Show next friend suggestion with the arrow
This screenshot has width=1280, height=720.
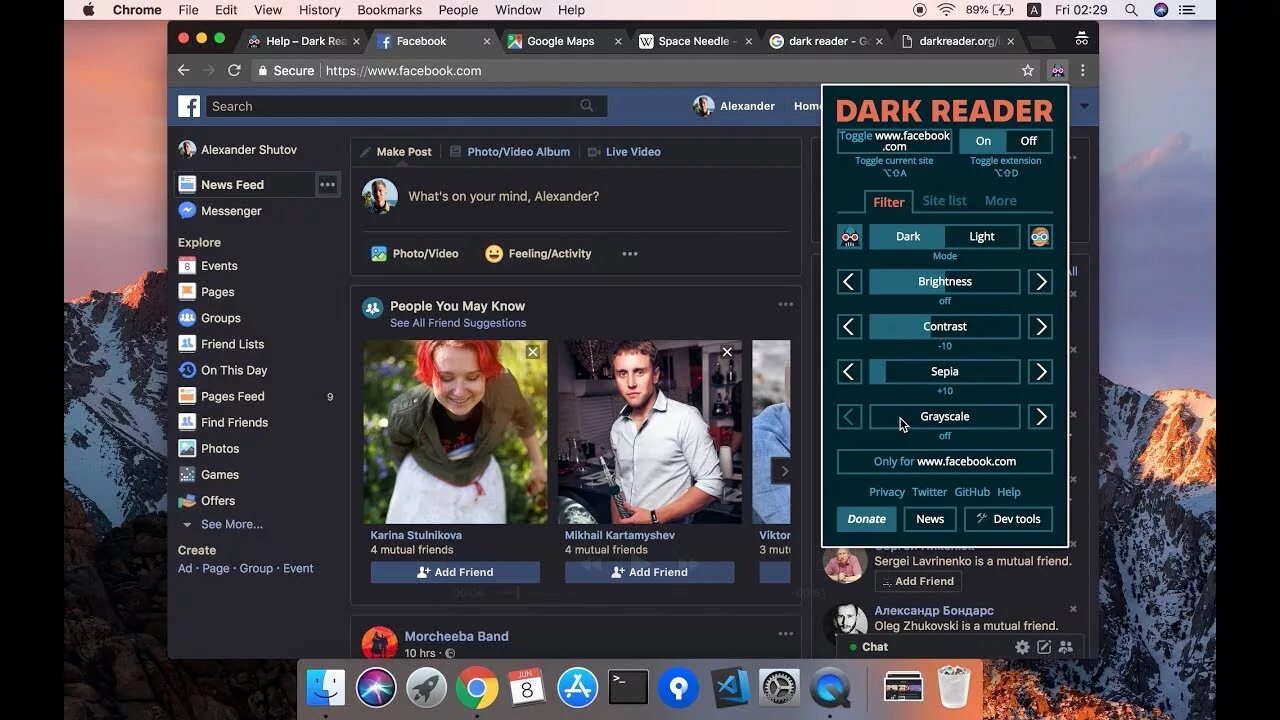[x=783, y=471]
